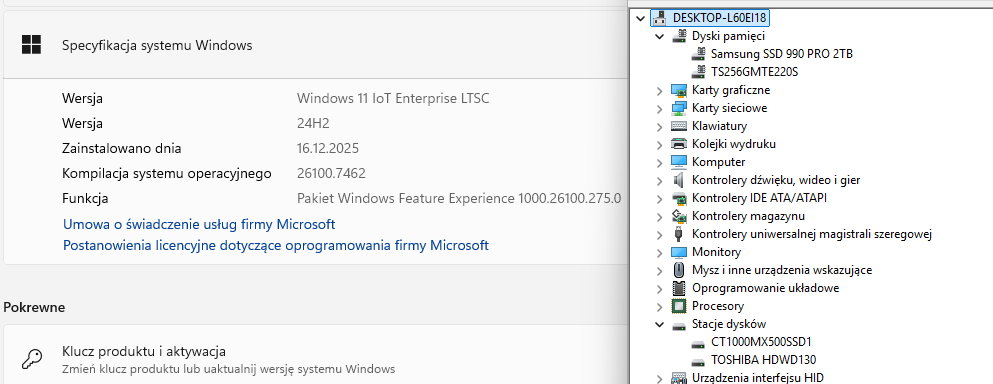Viewport: 993px width, 384px height.
Task: Click the Funkcja label
Action: 85,198
